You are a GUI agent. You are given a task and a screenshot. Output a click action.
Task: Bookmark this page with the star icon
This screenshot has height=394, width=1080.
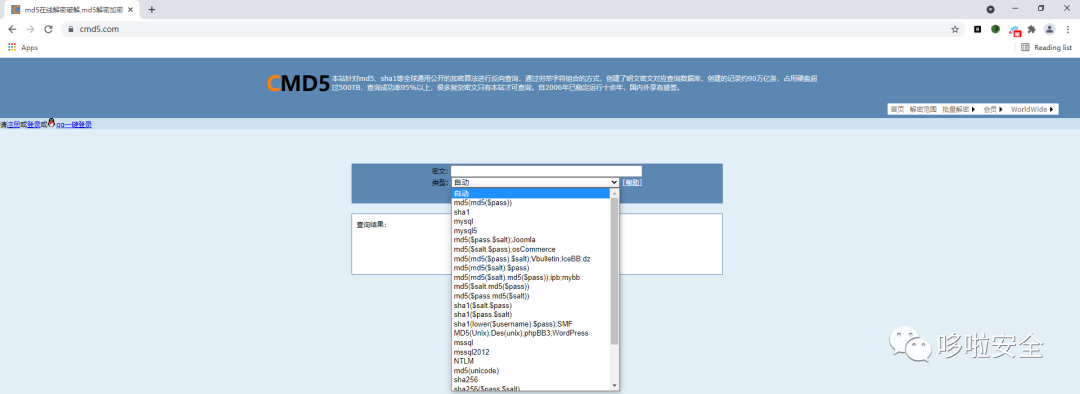[955, 30]
